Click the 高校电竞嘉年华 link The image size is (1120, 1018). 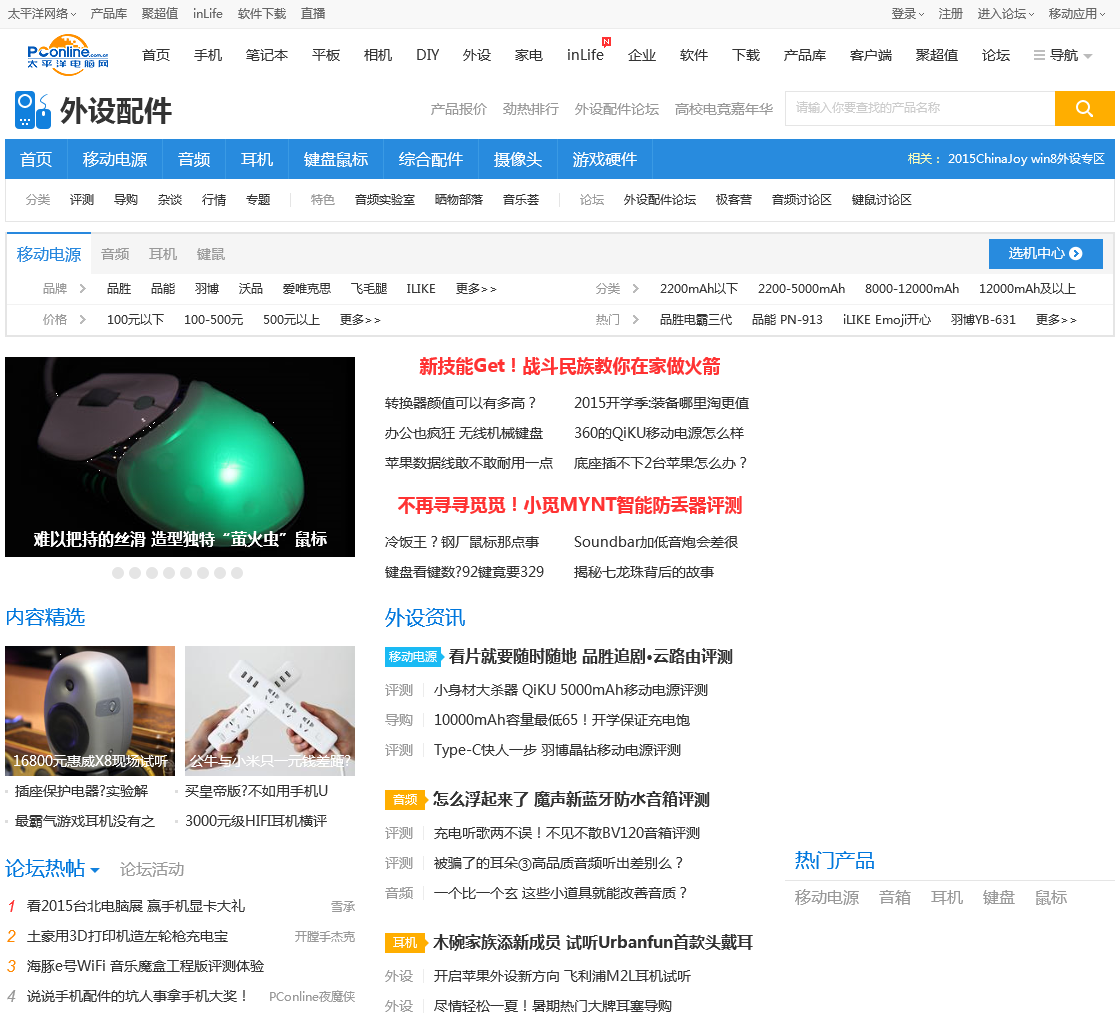[724, 109]
